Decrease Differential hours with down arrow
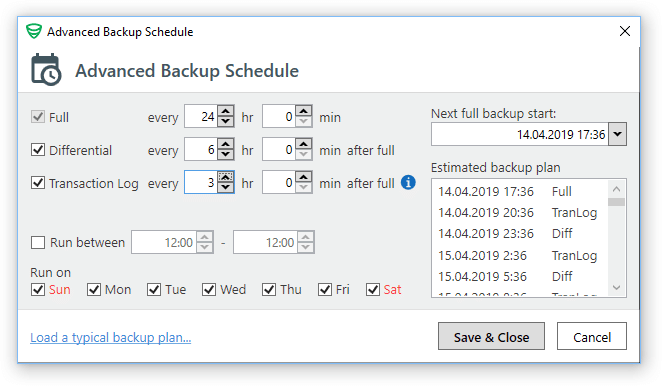 click(226, 155)
